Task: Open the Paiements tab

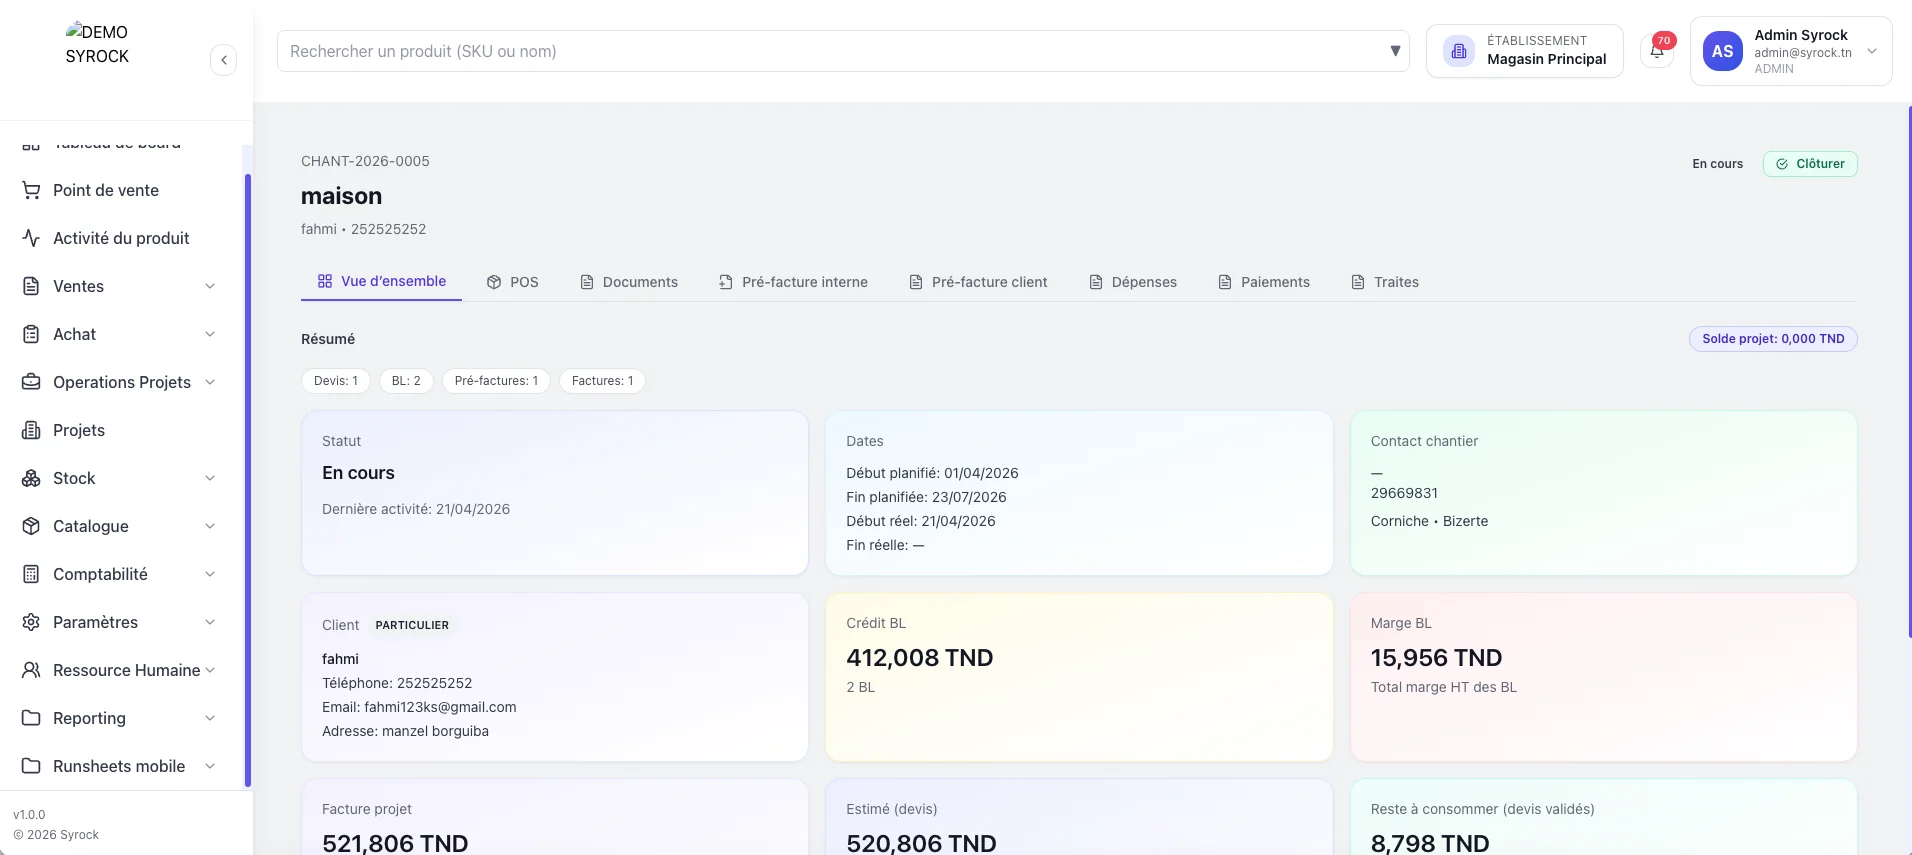Action: [1264, 282]
